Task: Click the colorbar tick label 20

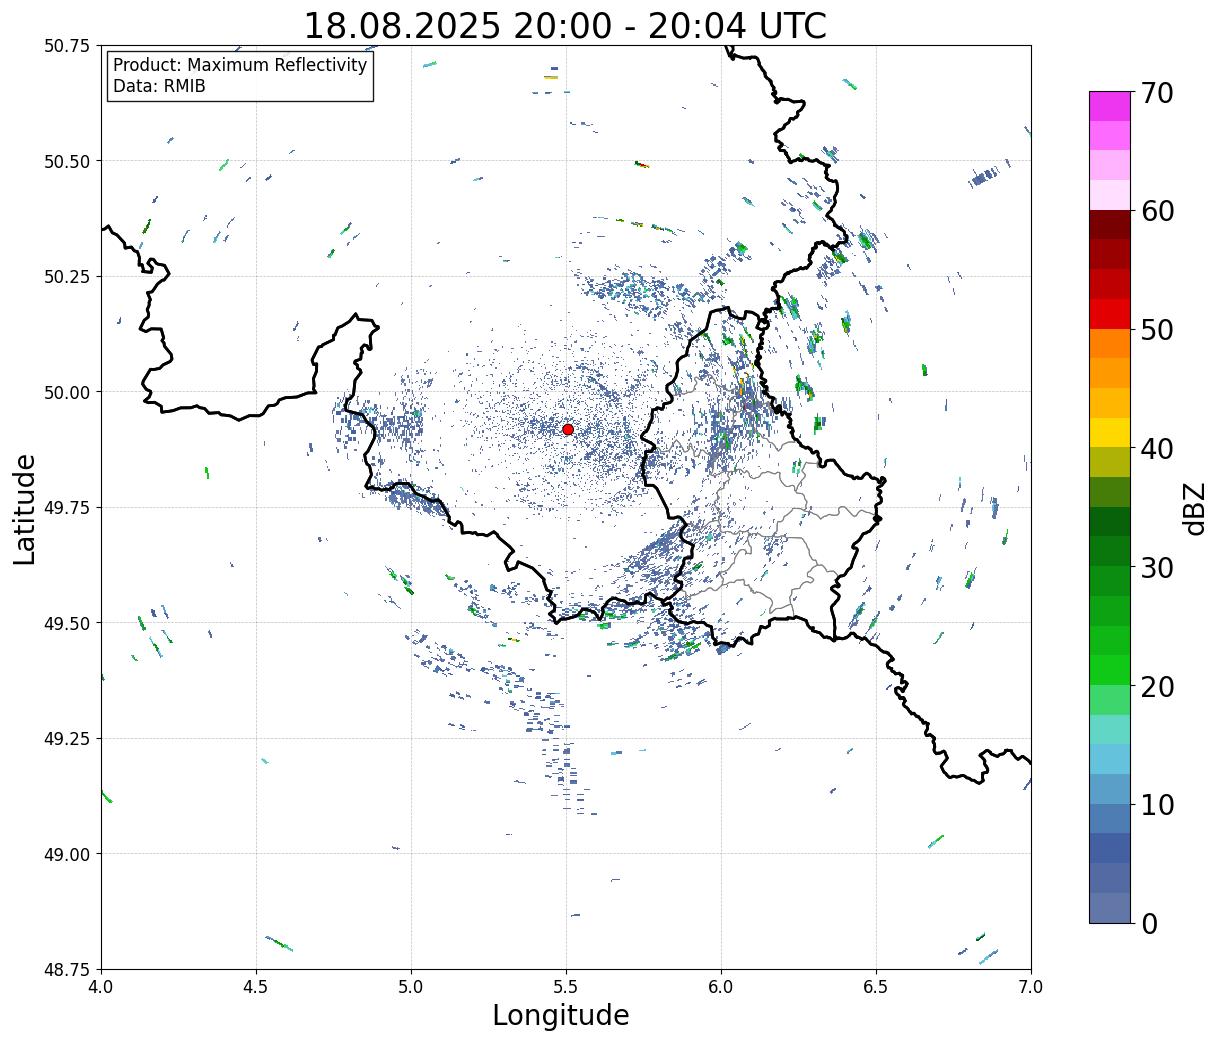Action: point(1157,686)
